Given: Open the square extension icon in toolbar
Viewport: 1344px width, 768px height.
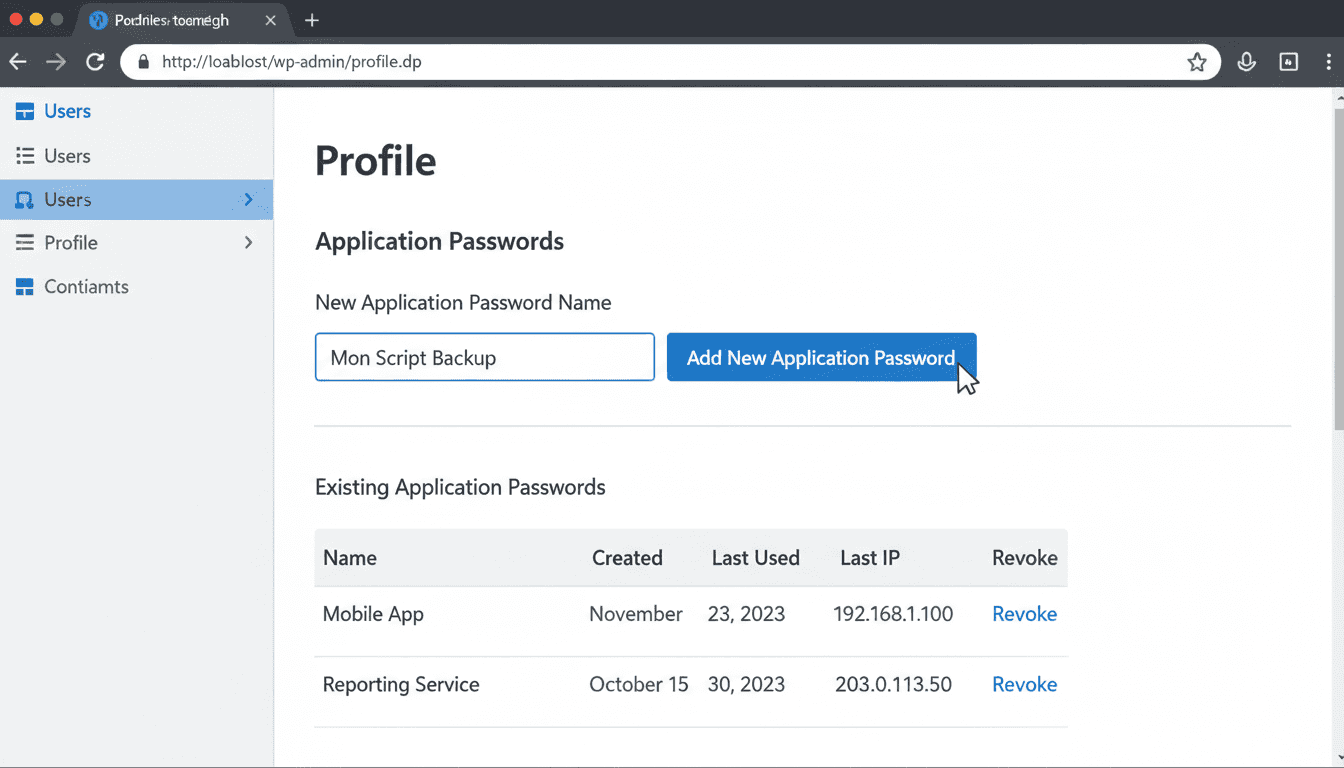Looking at the screenshot, I should (x=1289, y=62).
